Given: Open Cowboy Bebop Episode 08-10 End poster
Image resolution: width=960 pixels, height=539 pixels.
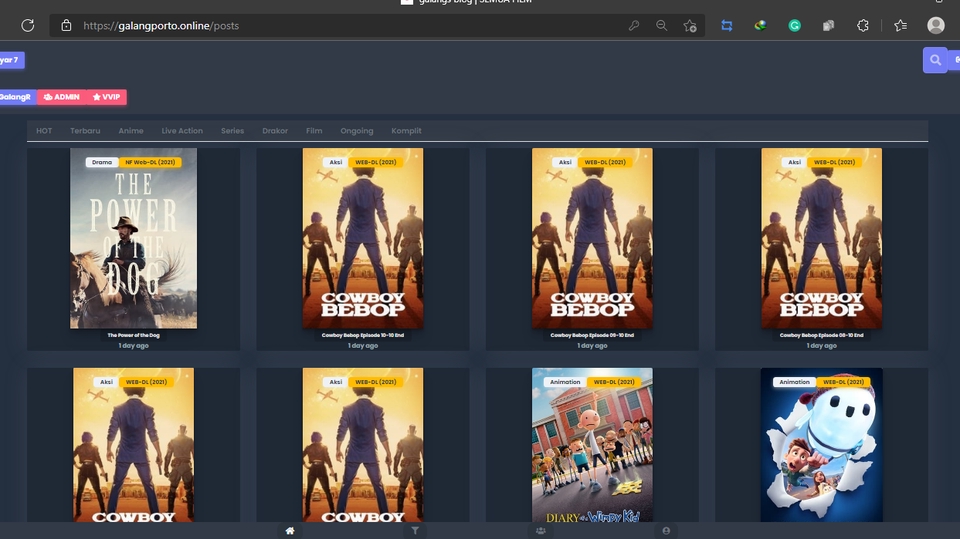Looking at the screenshot, I should [x=822, y=238].
